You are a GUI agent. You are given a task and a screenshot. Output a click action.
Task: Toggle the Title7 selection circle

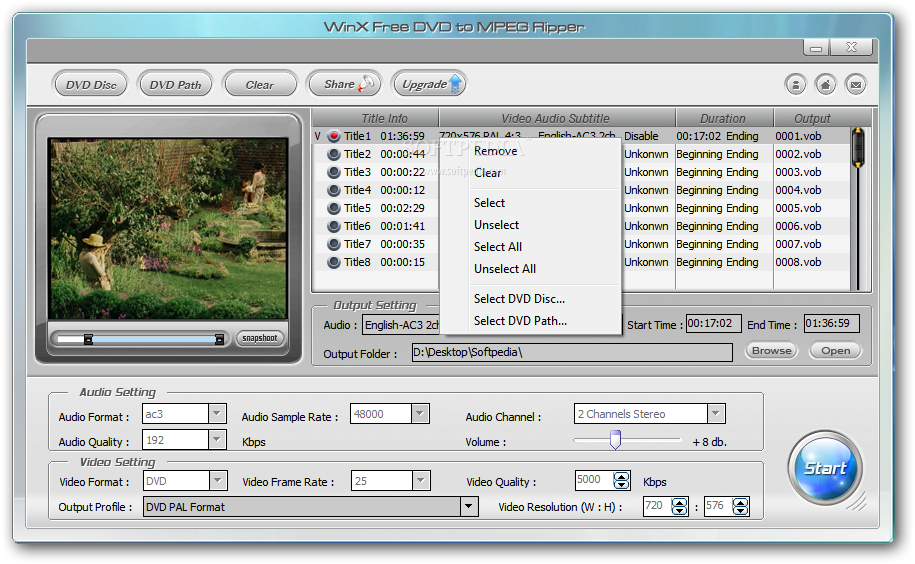(334, 244)
